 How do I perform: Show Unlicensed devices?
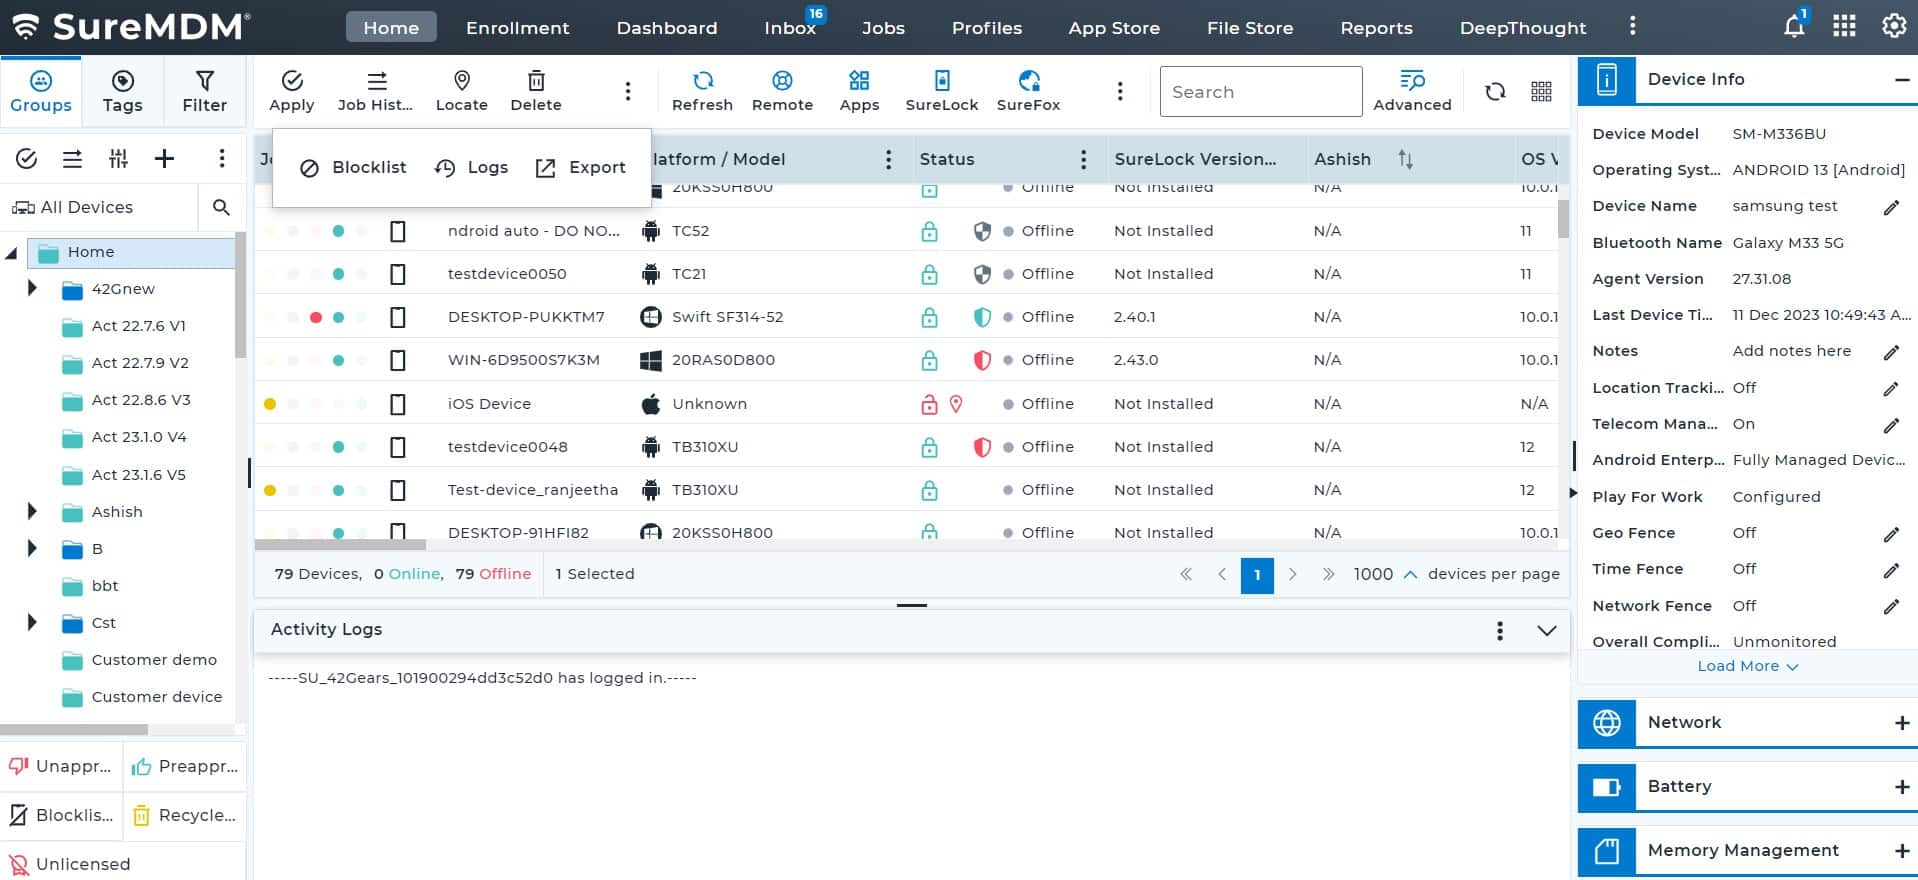tap(70, 864)
